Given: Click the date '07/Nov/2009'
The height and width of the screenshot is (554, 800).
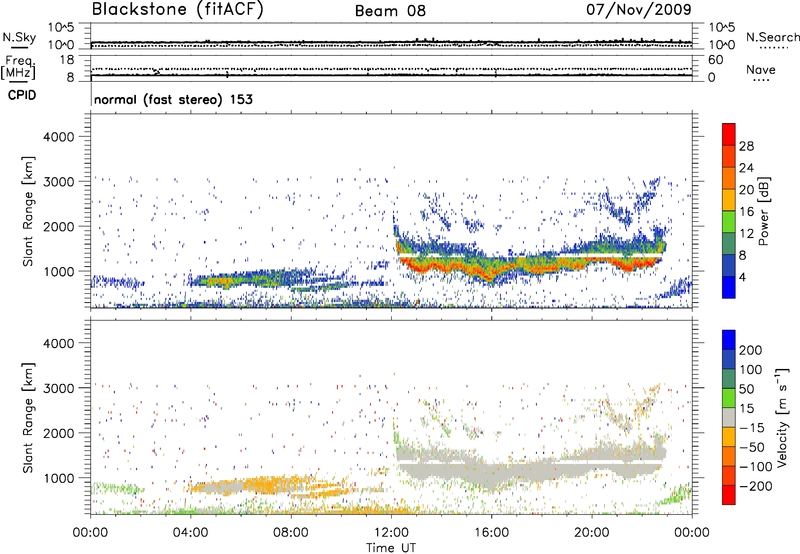Looking at the screenshot, I should click(x=638, y=9).
